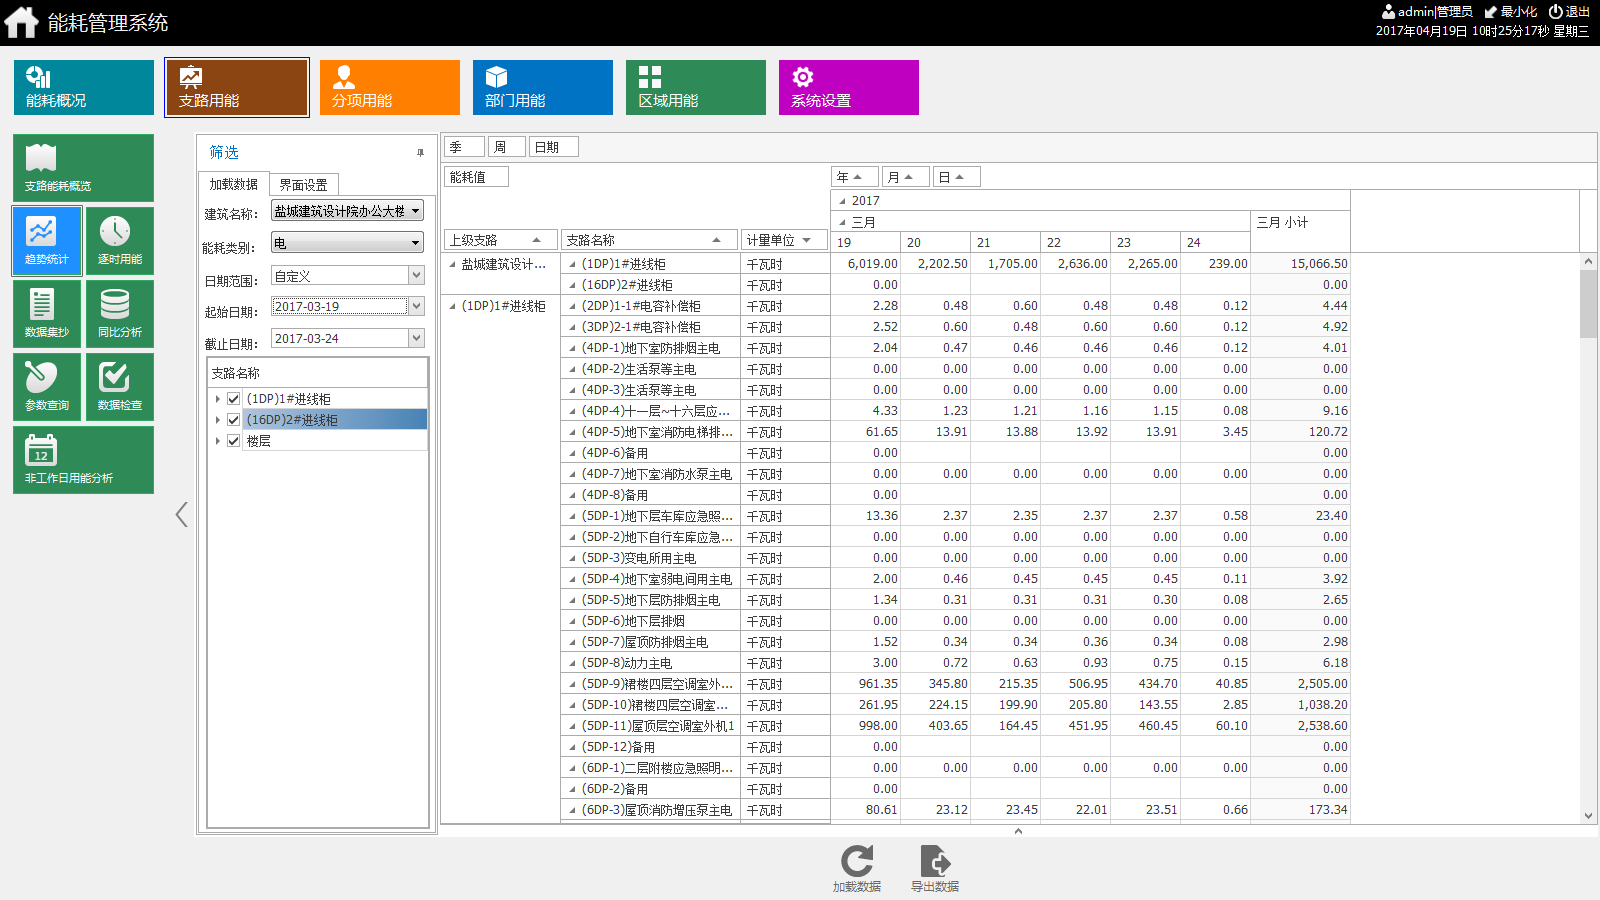Click the 截止日期 input field
Viewport: 1600px width, 900px height.
pos(340,338)
